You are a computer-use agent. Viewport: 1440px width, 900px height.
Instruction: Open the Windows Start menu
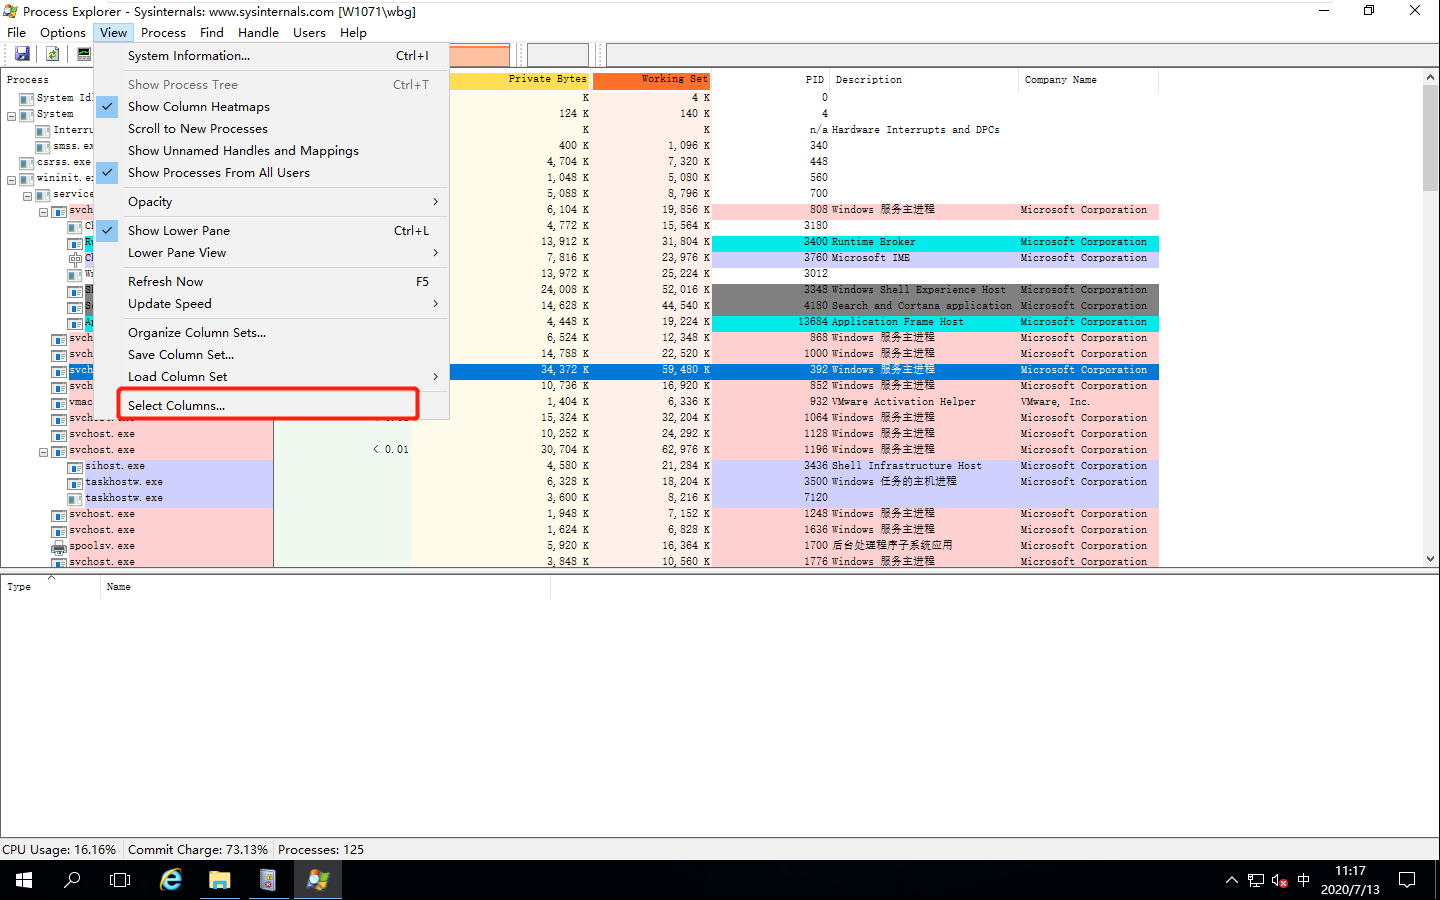[24, 880]
